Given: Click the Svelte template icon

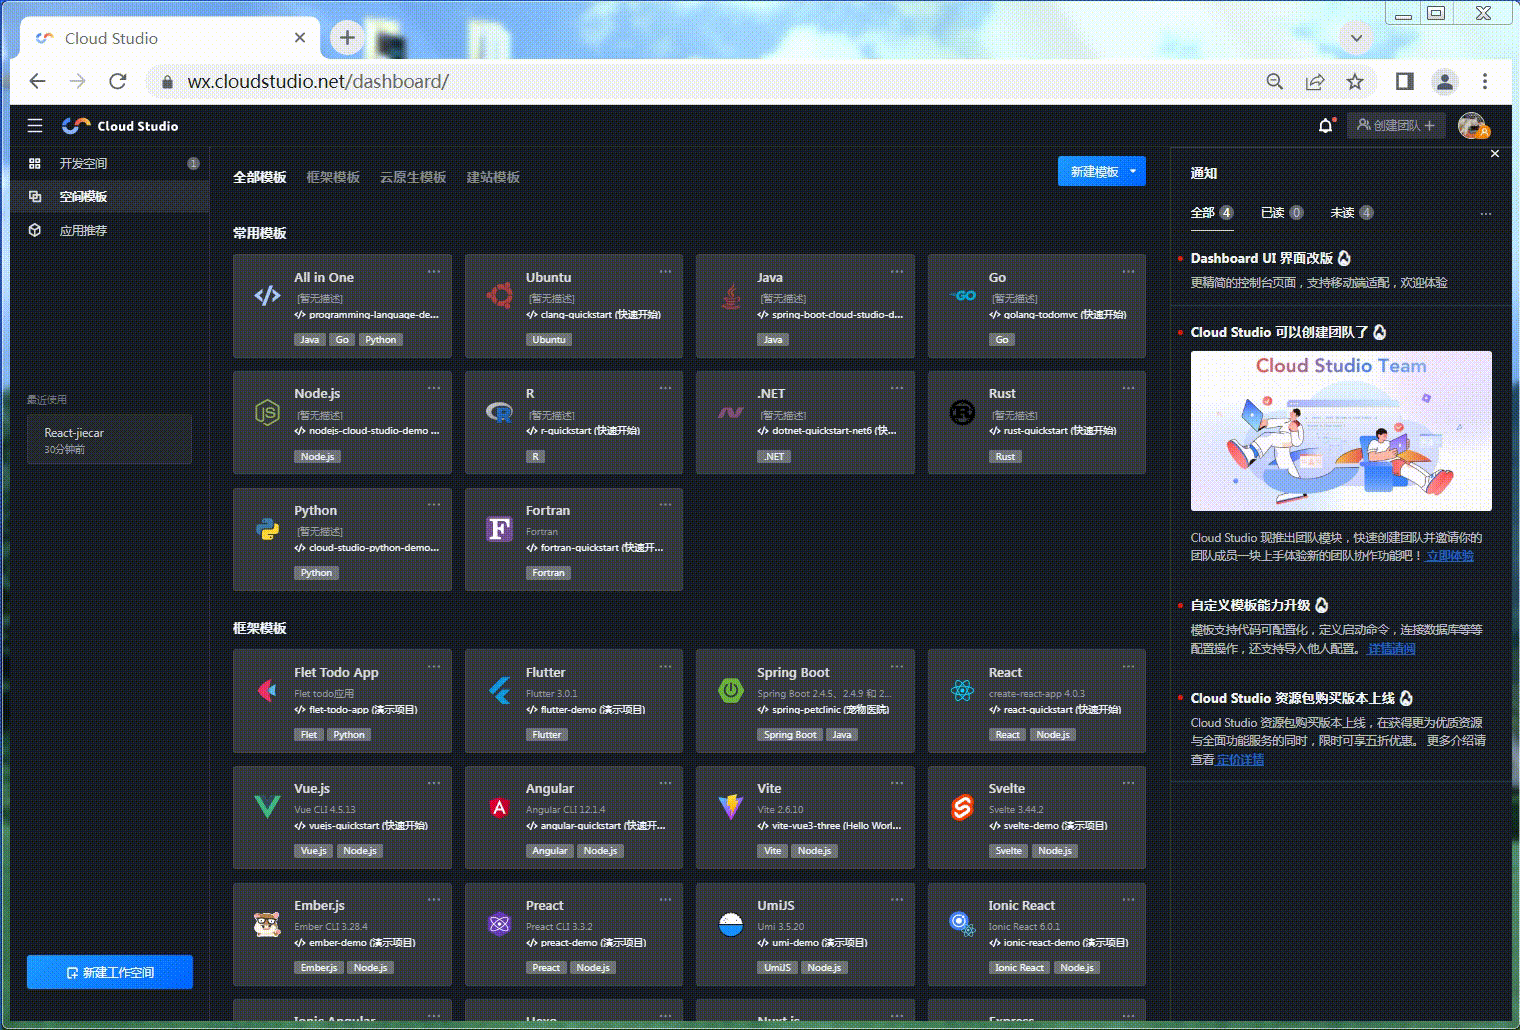Looking at the screenshot, I should 962,807.
